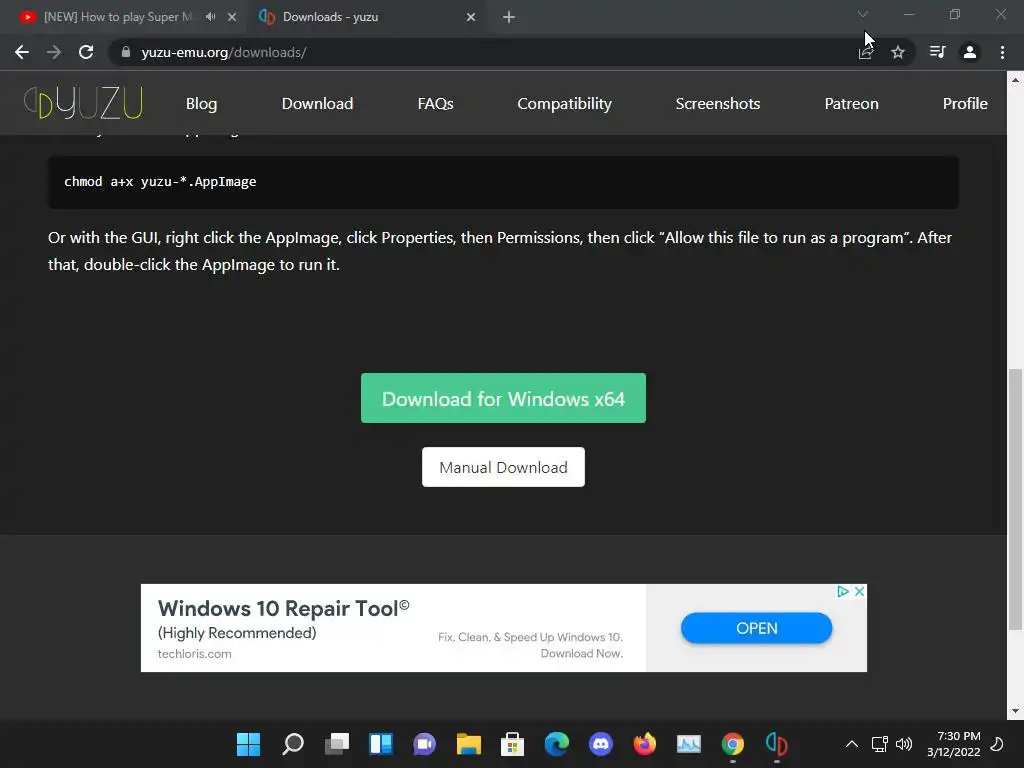Click the scrollbar down arrow
The height and width of the screenshot is (768, 1024).
pos(1015,711)
